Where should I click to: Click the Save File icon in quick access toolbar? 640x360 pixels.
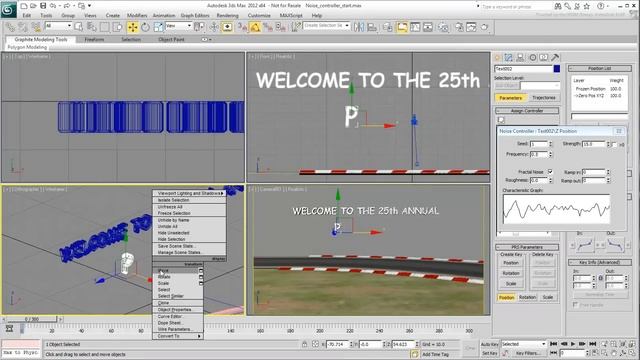click(43, 6)
